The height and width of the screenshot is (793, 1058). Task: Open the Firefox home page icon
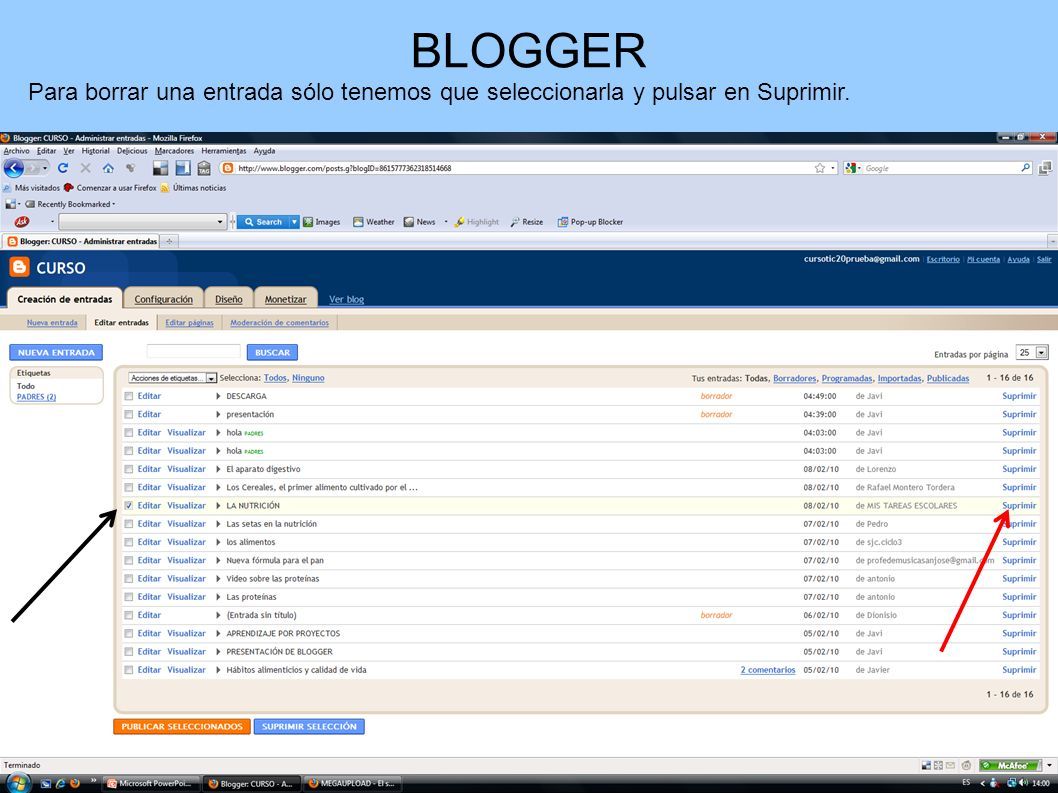tap(108, 168)
